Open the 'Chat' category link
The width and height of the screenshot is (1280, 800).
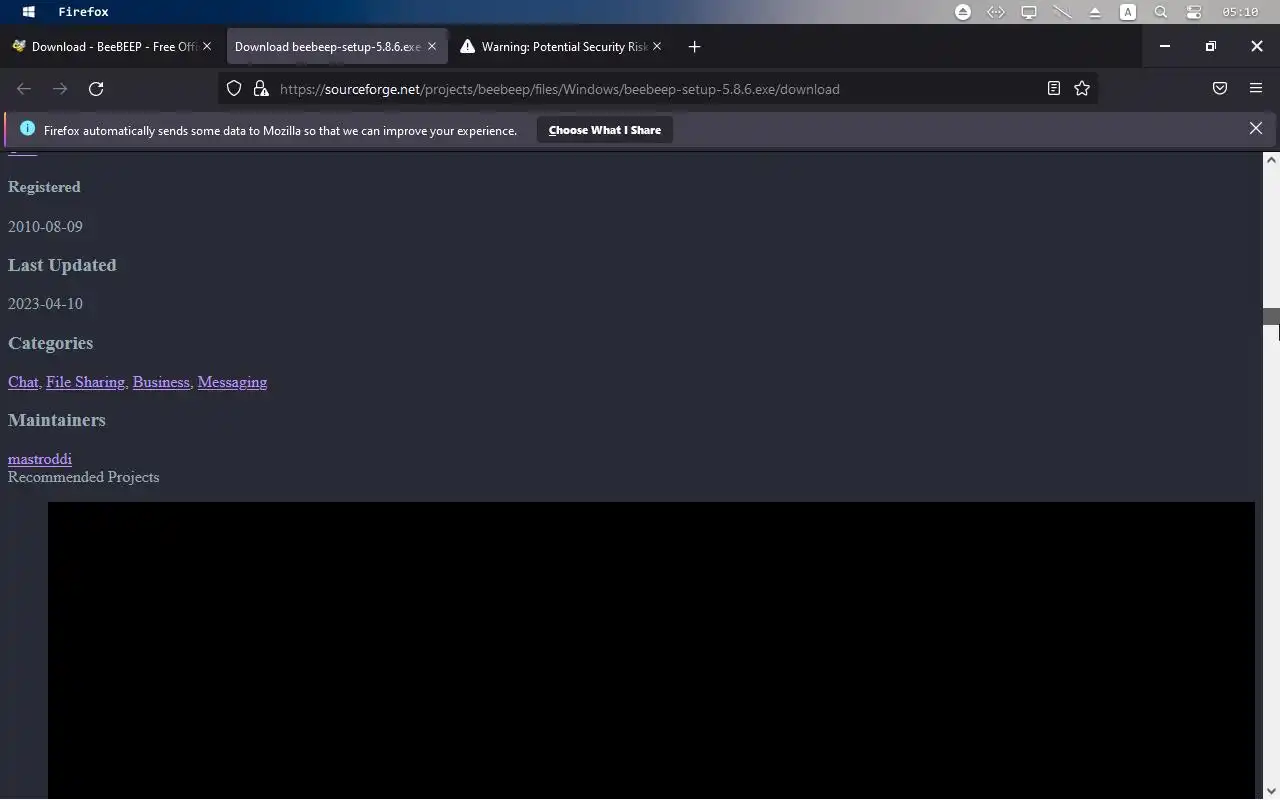coord(23,382)
